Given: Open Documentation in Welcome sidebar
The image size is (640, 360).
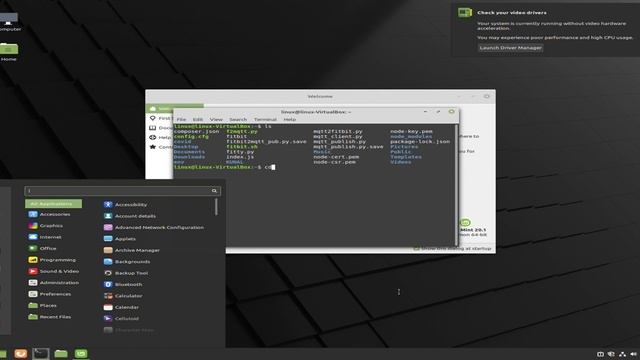Looking at the screenshot, I should [160, 128].
